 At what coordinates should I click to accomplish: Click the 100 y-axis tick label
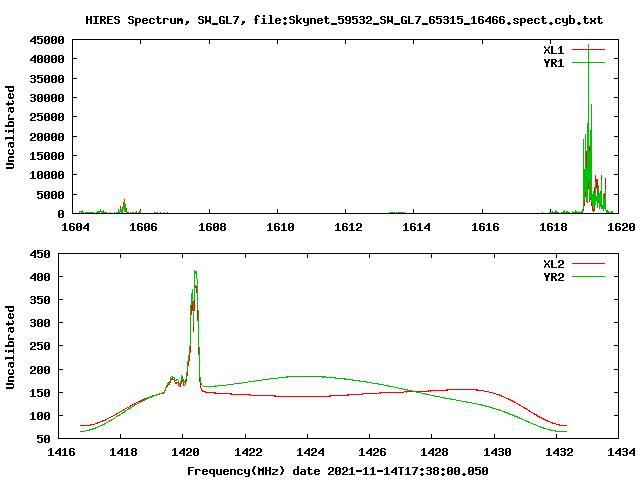[x=40, y=416]
